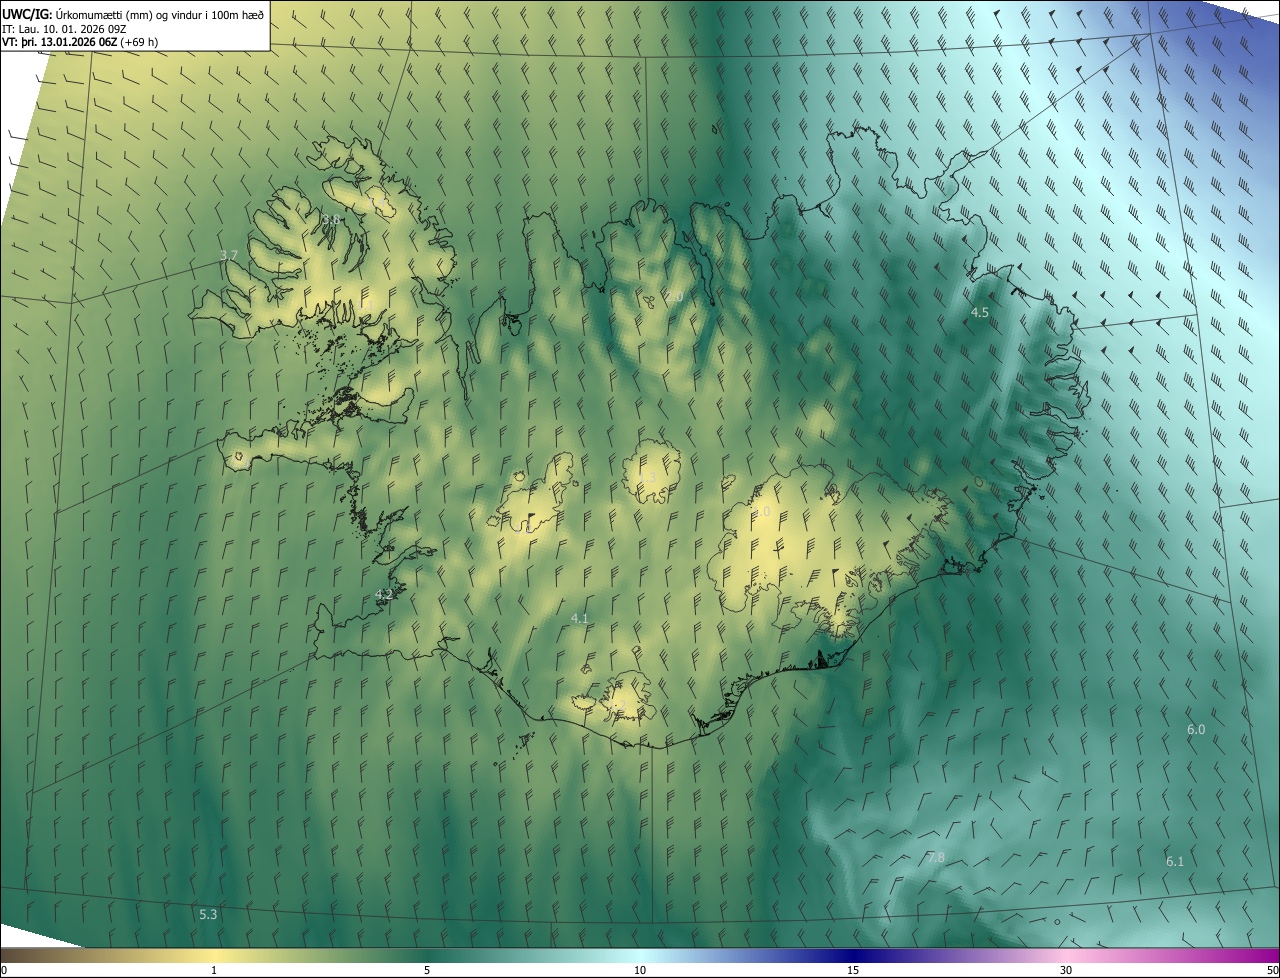Image resolution: width=1280 pixels, height=978 pixels.
Task: Click the 30 tick on color scale
Action: (1066, 970)
